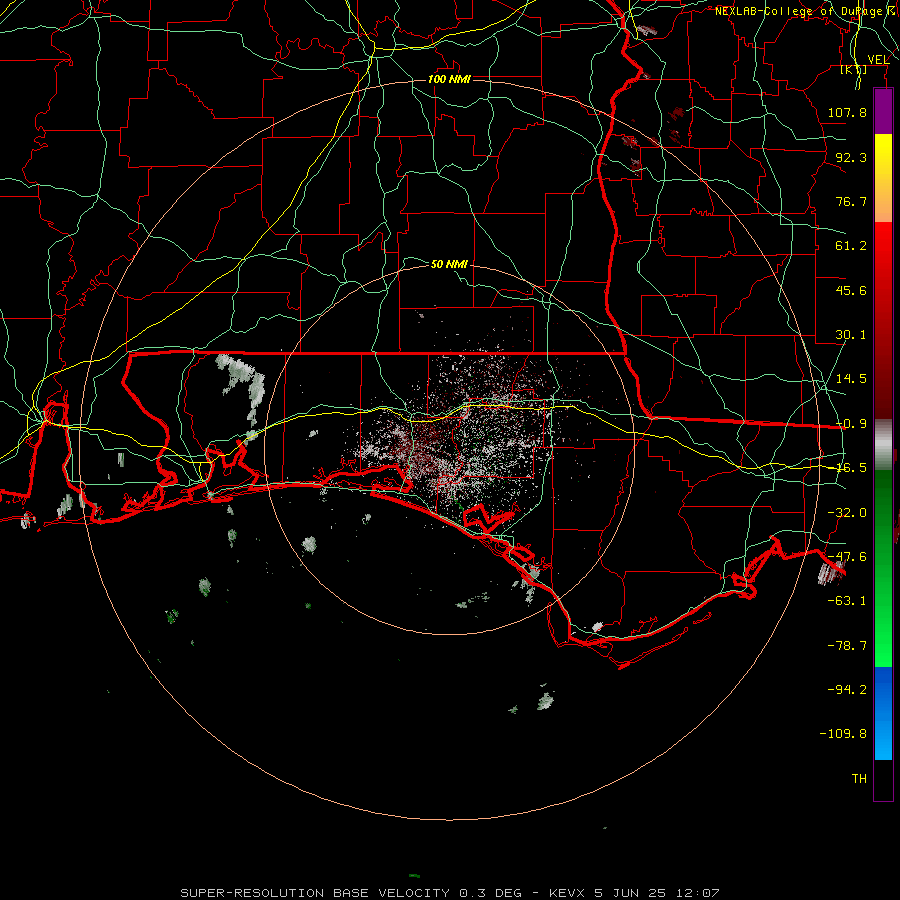The image size is (900, 900).
Task: Click the 30.1 velocity scale value
Action: pyautogui.click(x=851, y=335)
